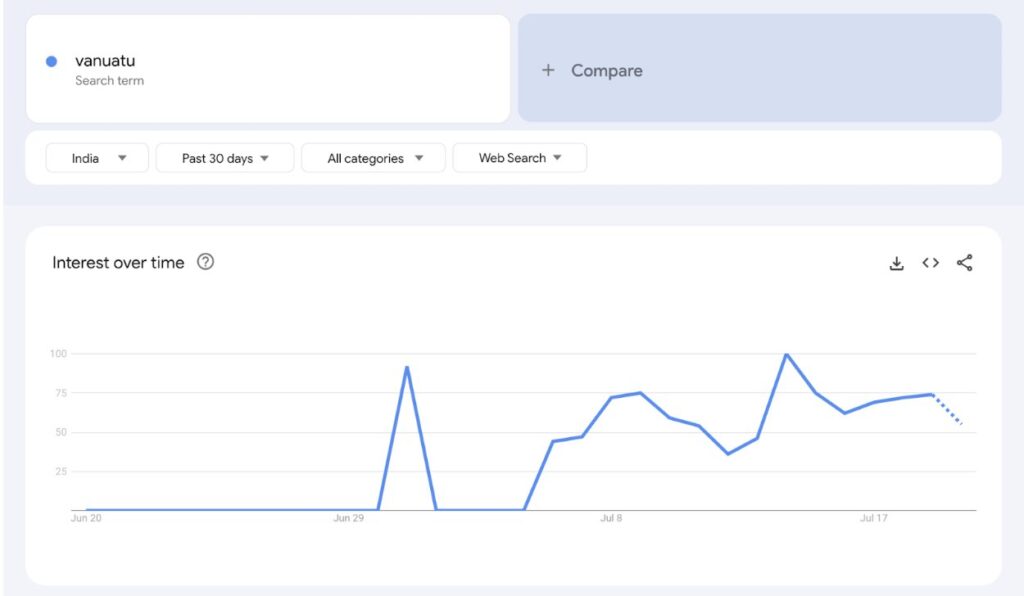
Task: Click the sharp spike just after Jun 29
Action: 407,367
